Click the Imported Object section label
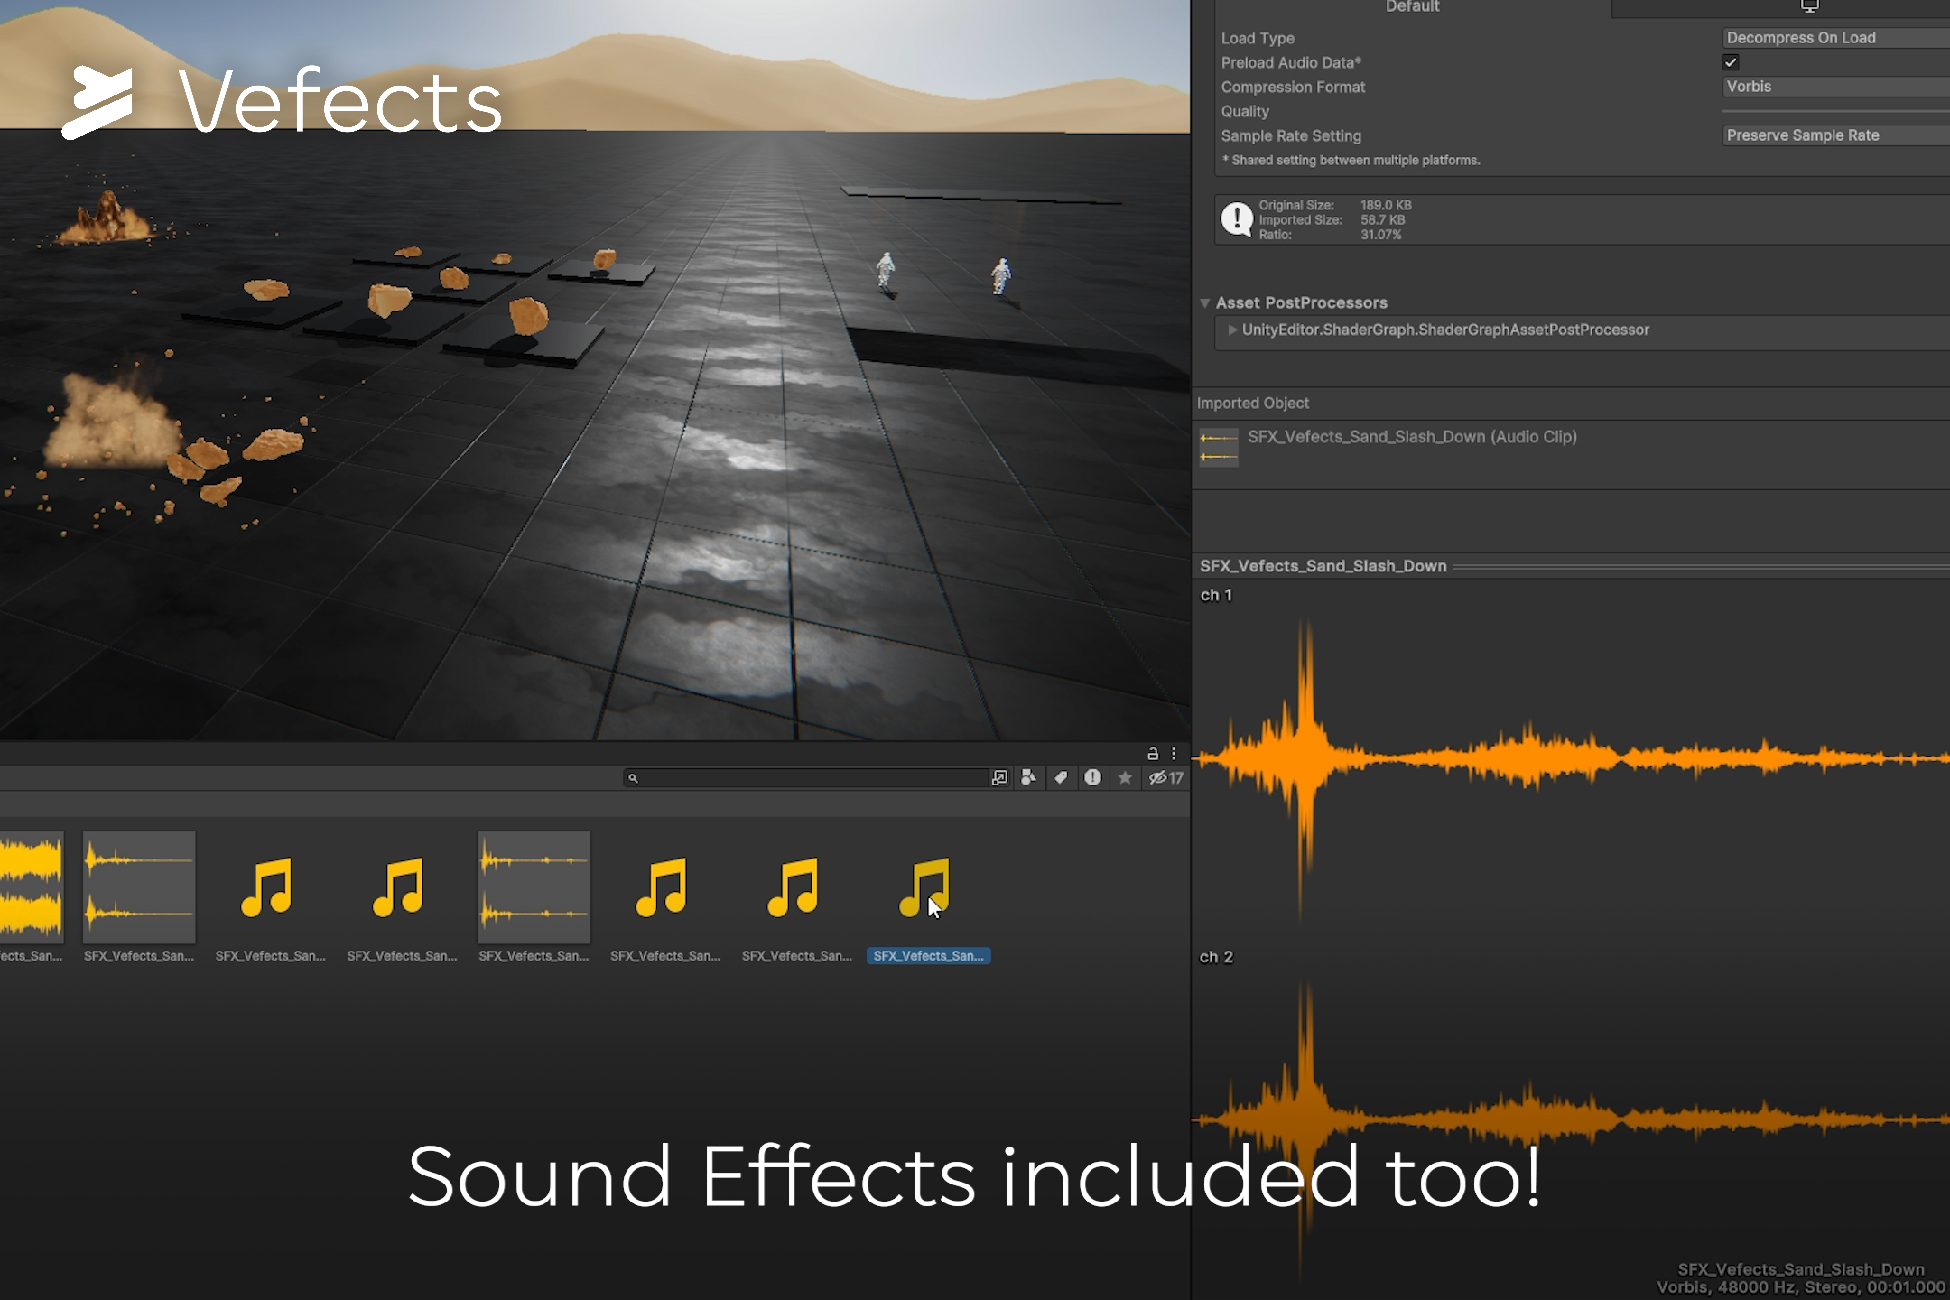Screen dimensions: 1950x1300 point(1253,403)
